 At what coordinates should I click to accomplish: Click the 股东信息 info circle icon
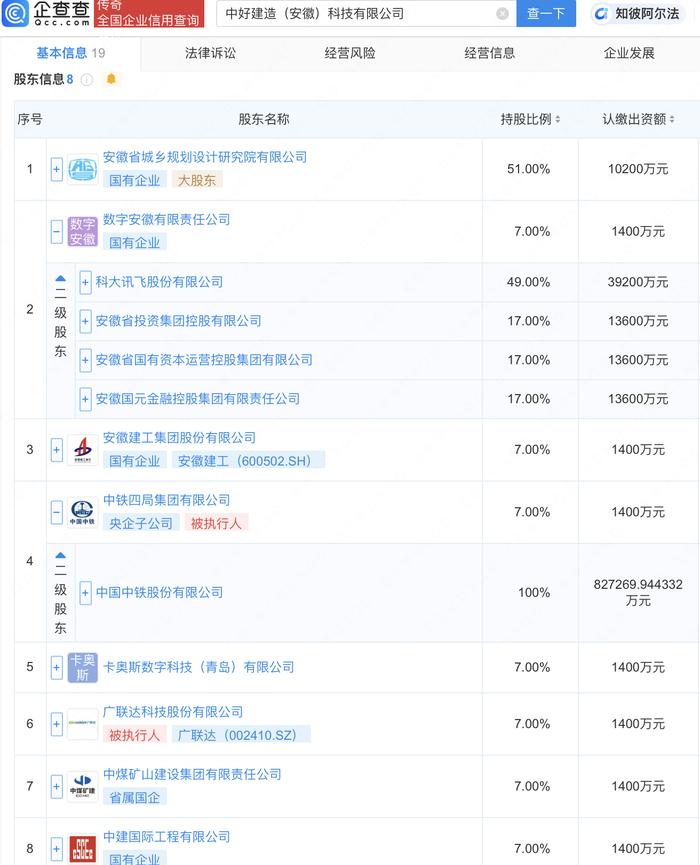pyautogui.click(x=87, y=80)
